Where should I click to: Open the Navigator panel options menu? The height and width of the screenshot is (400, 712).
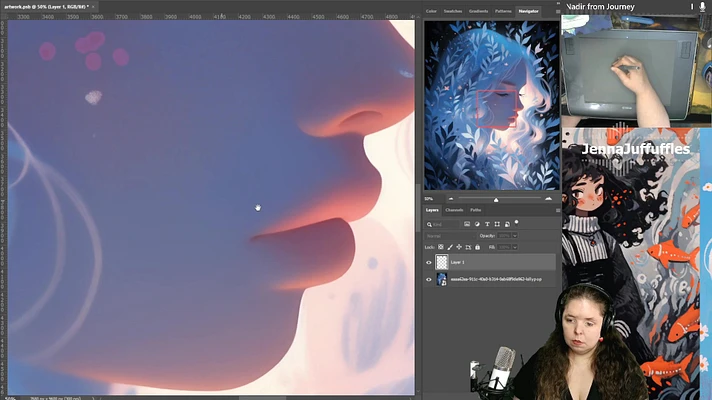tap(558, 11)
